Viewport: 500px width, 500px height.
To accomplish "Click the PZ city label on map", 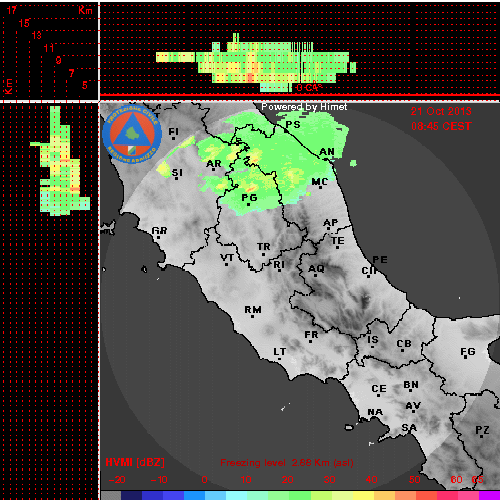I will [x=482, y=430].
